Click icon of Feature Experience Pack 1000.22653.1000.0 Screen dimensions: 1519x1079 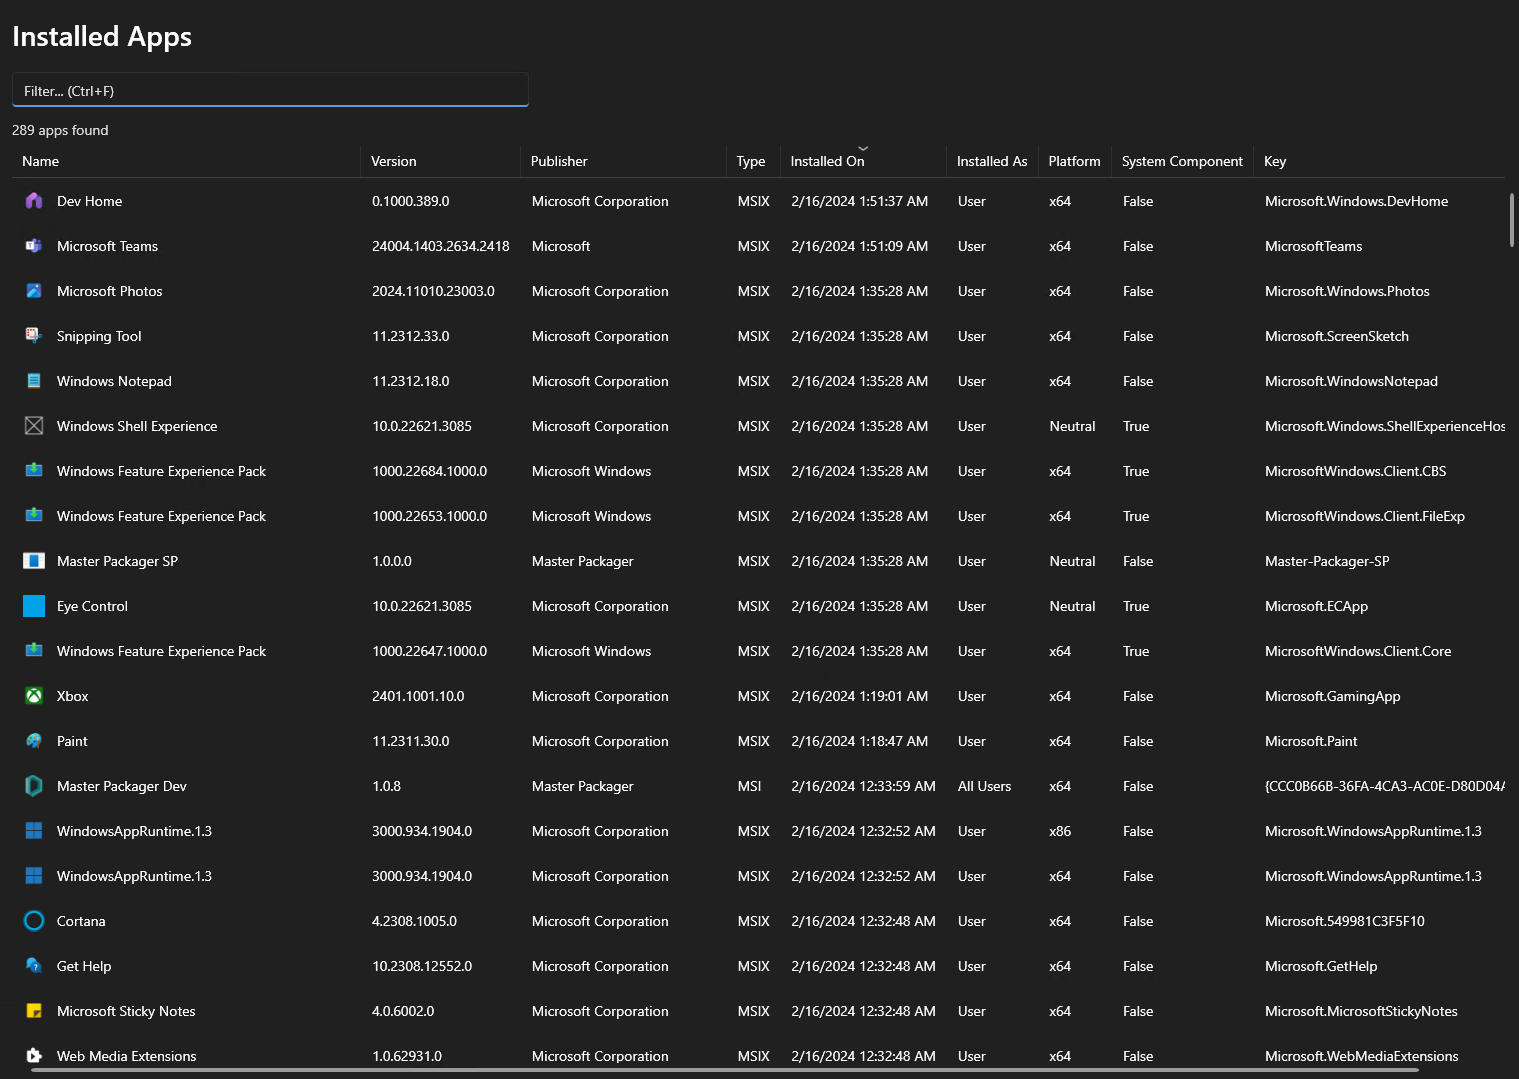click(34, 516)
